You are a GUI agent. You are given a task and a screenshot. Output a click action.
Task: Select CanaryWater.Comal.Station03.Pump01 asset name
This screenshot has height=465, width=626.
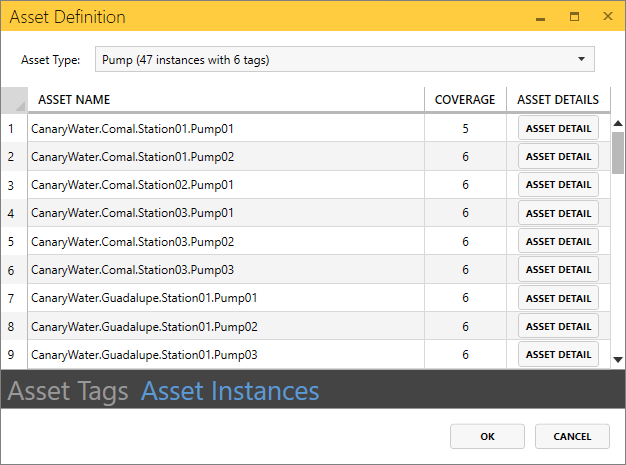tap(132, 213)
